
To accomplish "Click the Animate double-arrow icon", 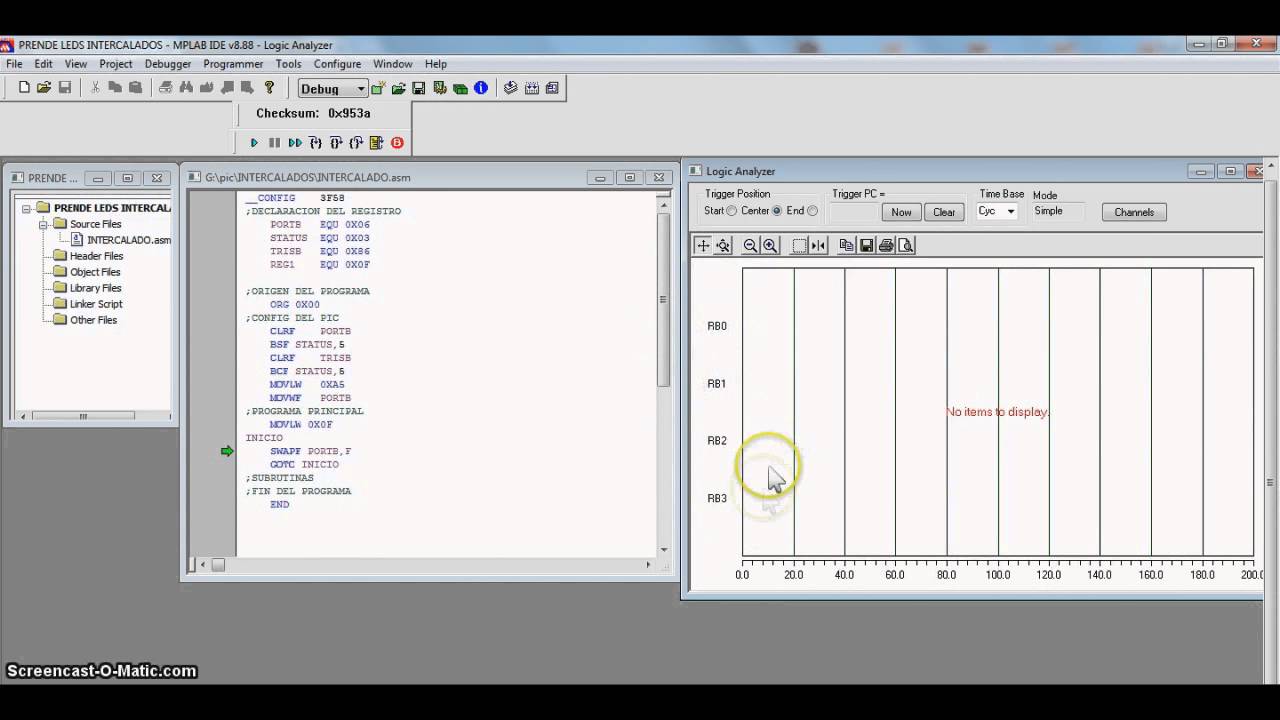I will (295, 143).
